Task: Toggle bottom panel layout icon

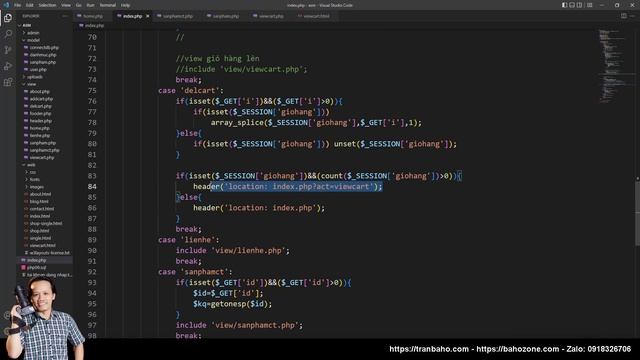Action: [x=572, y=5]
